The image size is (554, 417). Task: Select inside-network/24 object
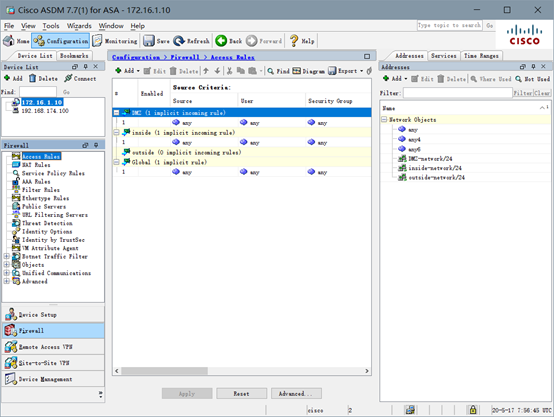[435, 168]
